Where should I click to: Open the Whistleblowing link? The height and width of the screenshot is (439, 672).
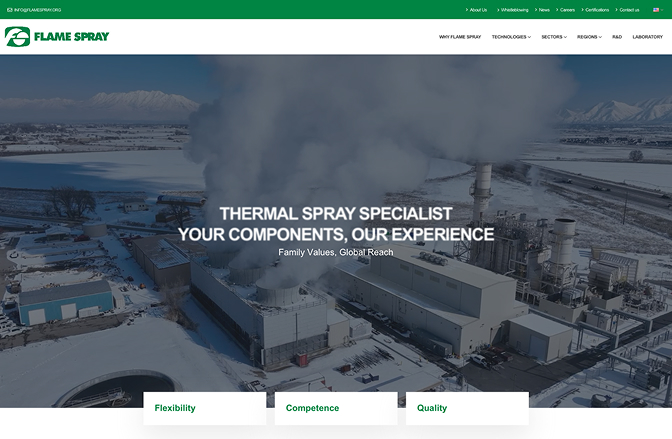pyautogui.click(x=513, y=10)
